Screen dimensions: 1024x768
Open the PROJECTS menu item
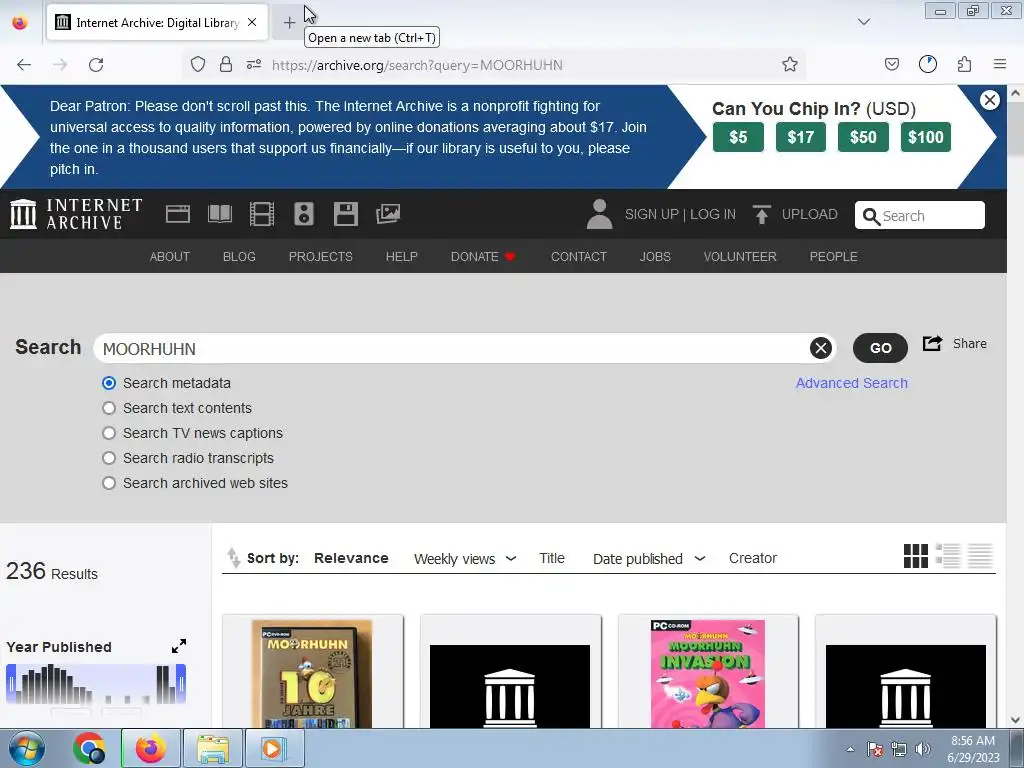point(321,257)
